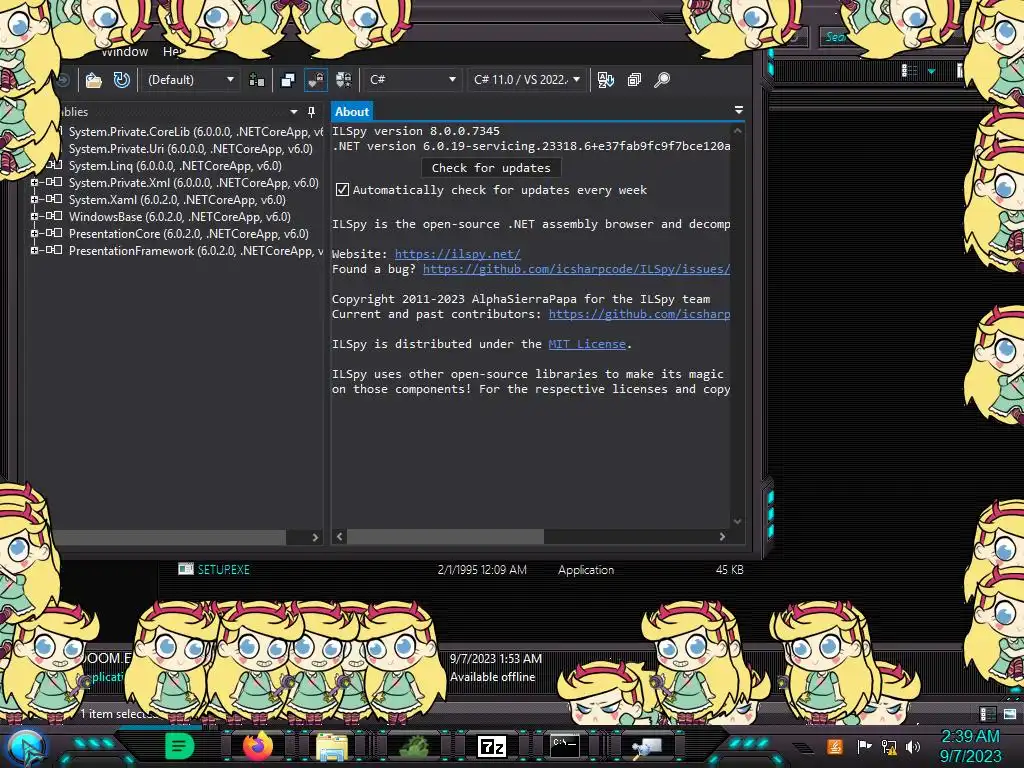This screenshot has height=768, width=1024.
Task: Launch Firefox from the taskbar
Action: click(258, 746)
